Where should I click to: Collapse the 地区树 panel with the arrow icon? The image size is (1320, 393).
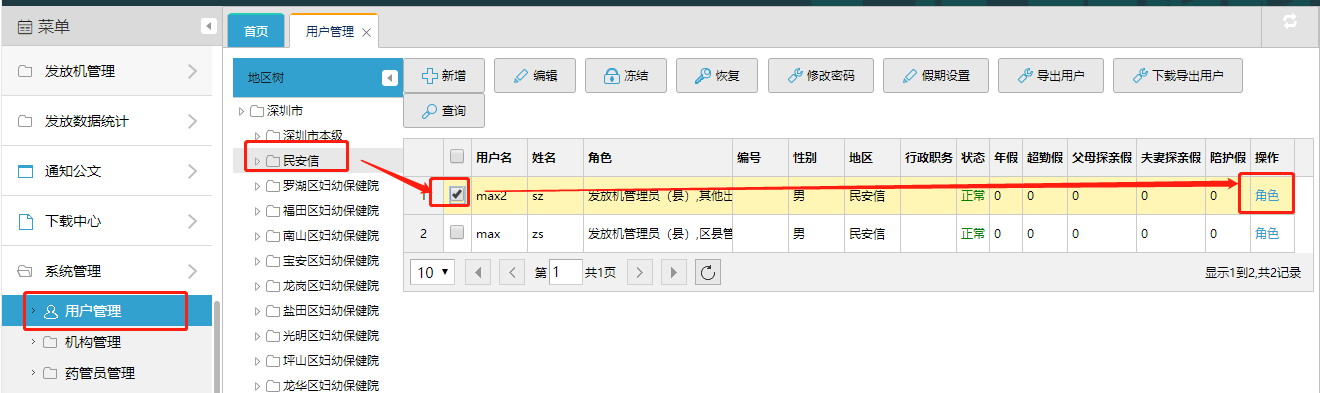click(390, 78)
